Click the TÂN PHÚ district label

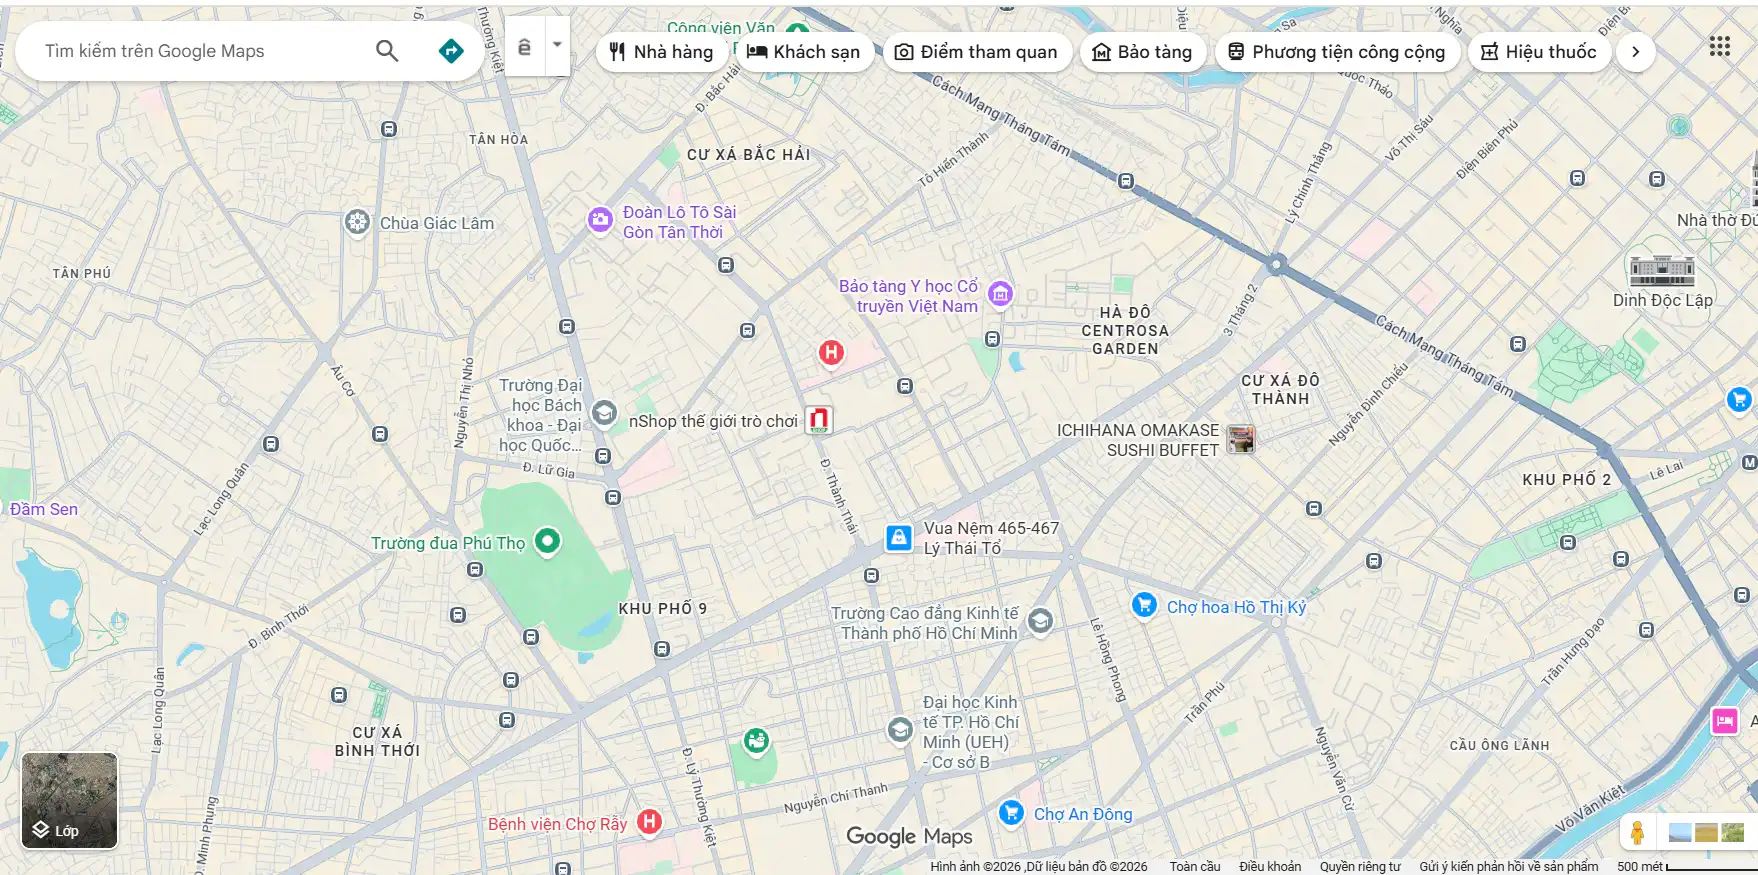pos(82,273)
